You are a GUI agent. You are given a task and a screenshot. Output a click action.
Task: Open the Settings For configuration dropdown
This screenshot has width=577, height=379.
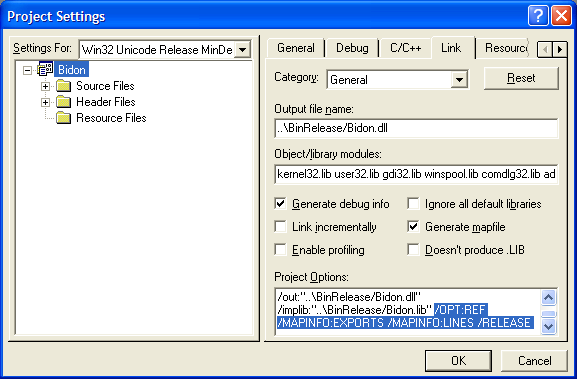point(243,50)
